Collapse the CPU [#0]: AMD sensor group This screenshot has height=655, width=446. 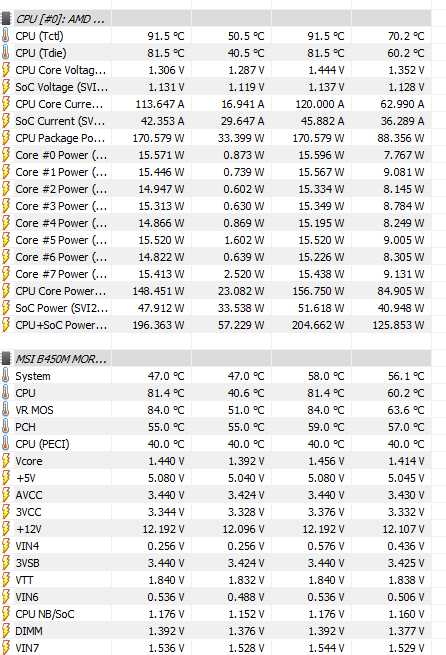[x=60, y=19]
